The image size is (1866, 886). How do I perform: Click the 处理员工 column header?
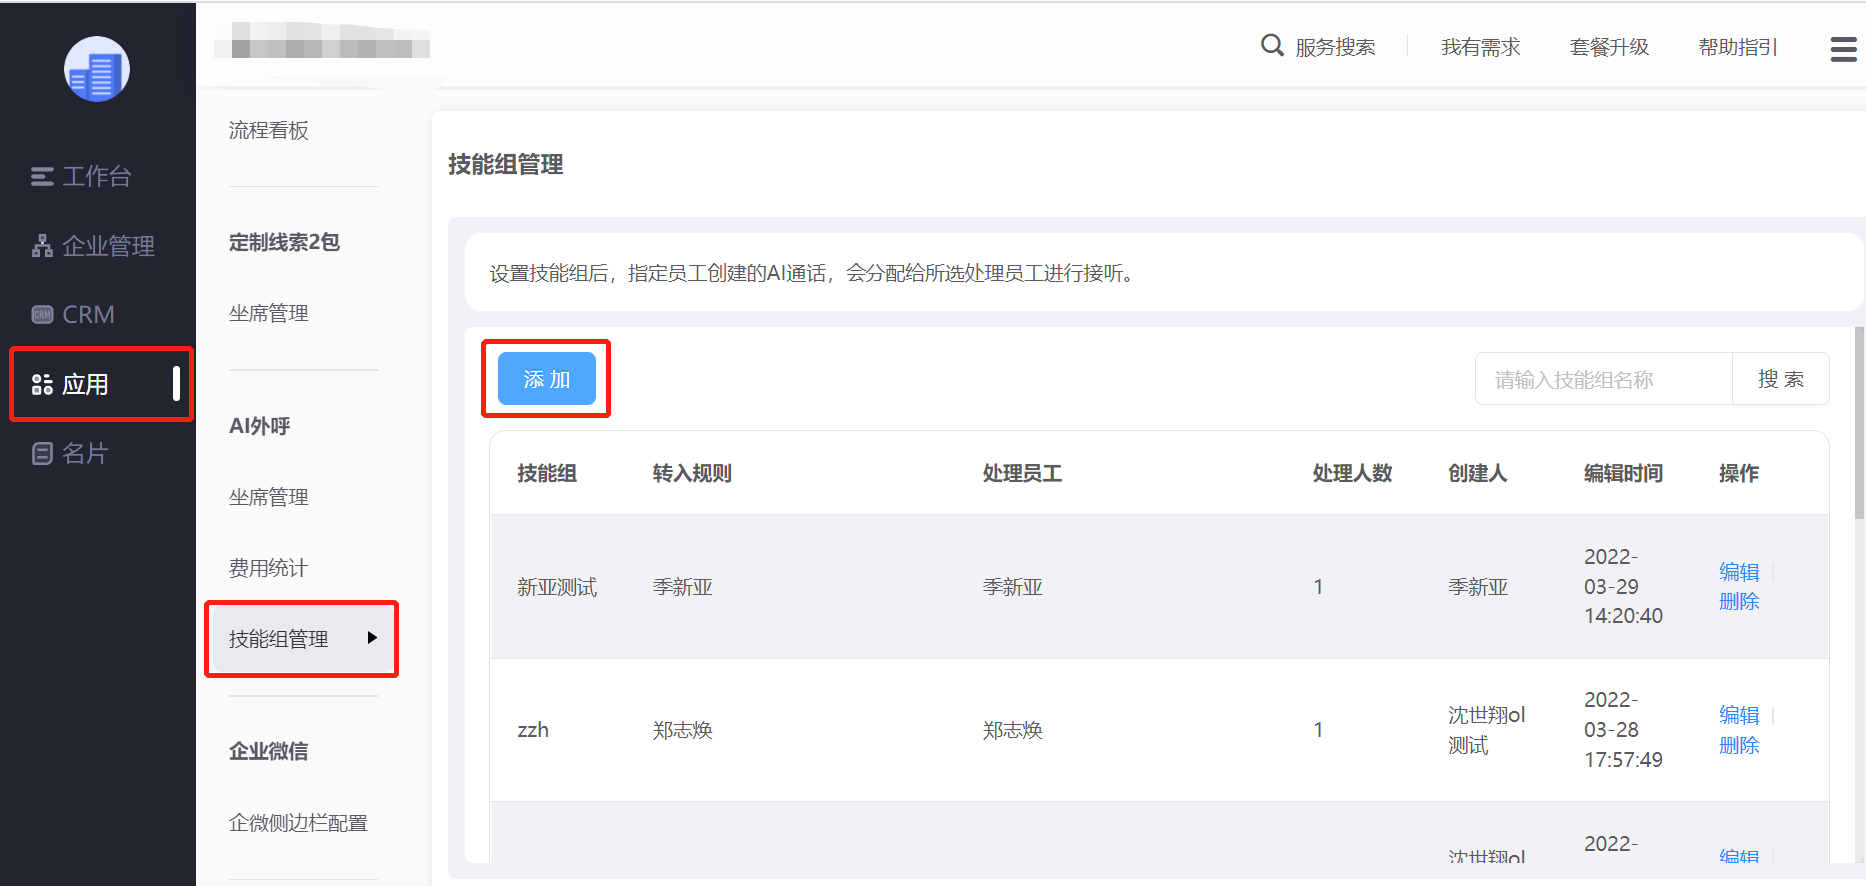1022,473
